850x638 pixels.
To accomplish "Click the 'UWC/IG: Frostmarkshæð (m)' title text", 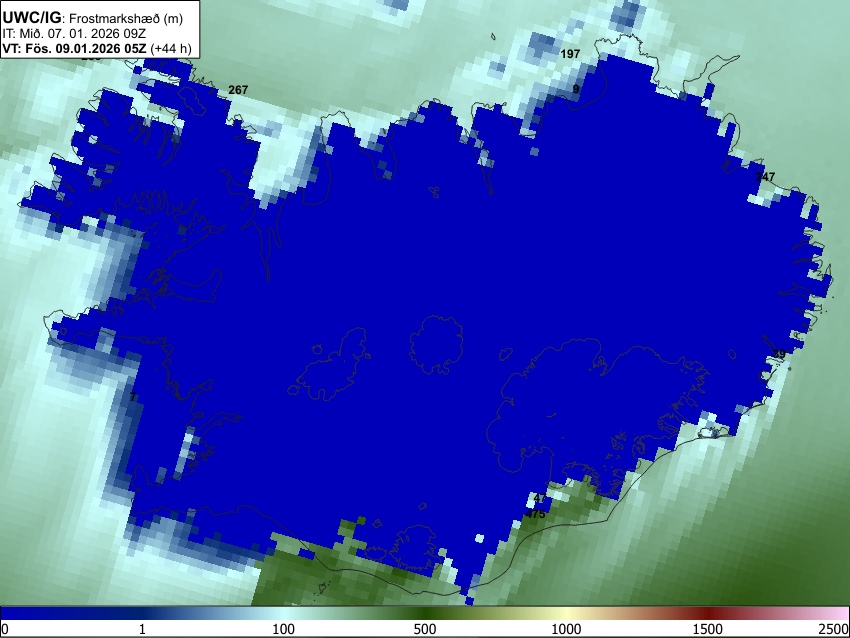I will point(92,18).
